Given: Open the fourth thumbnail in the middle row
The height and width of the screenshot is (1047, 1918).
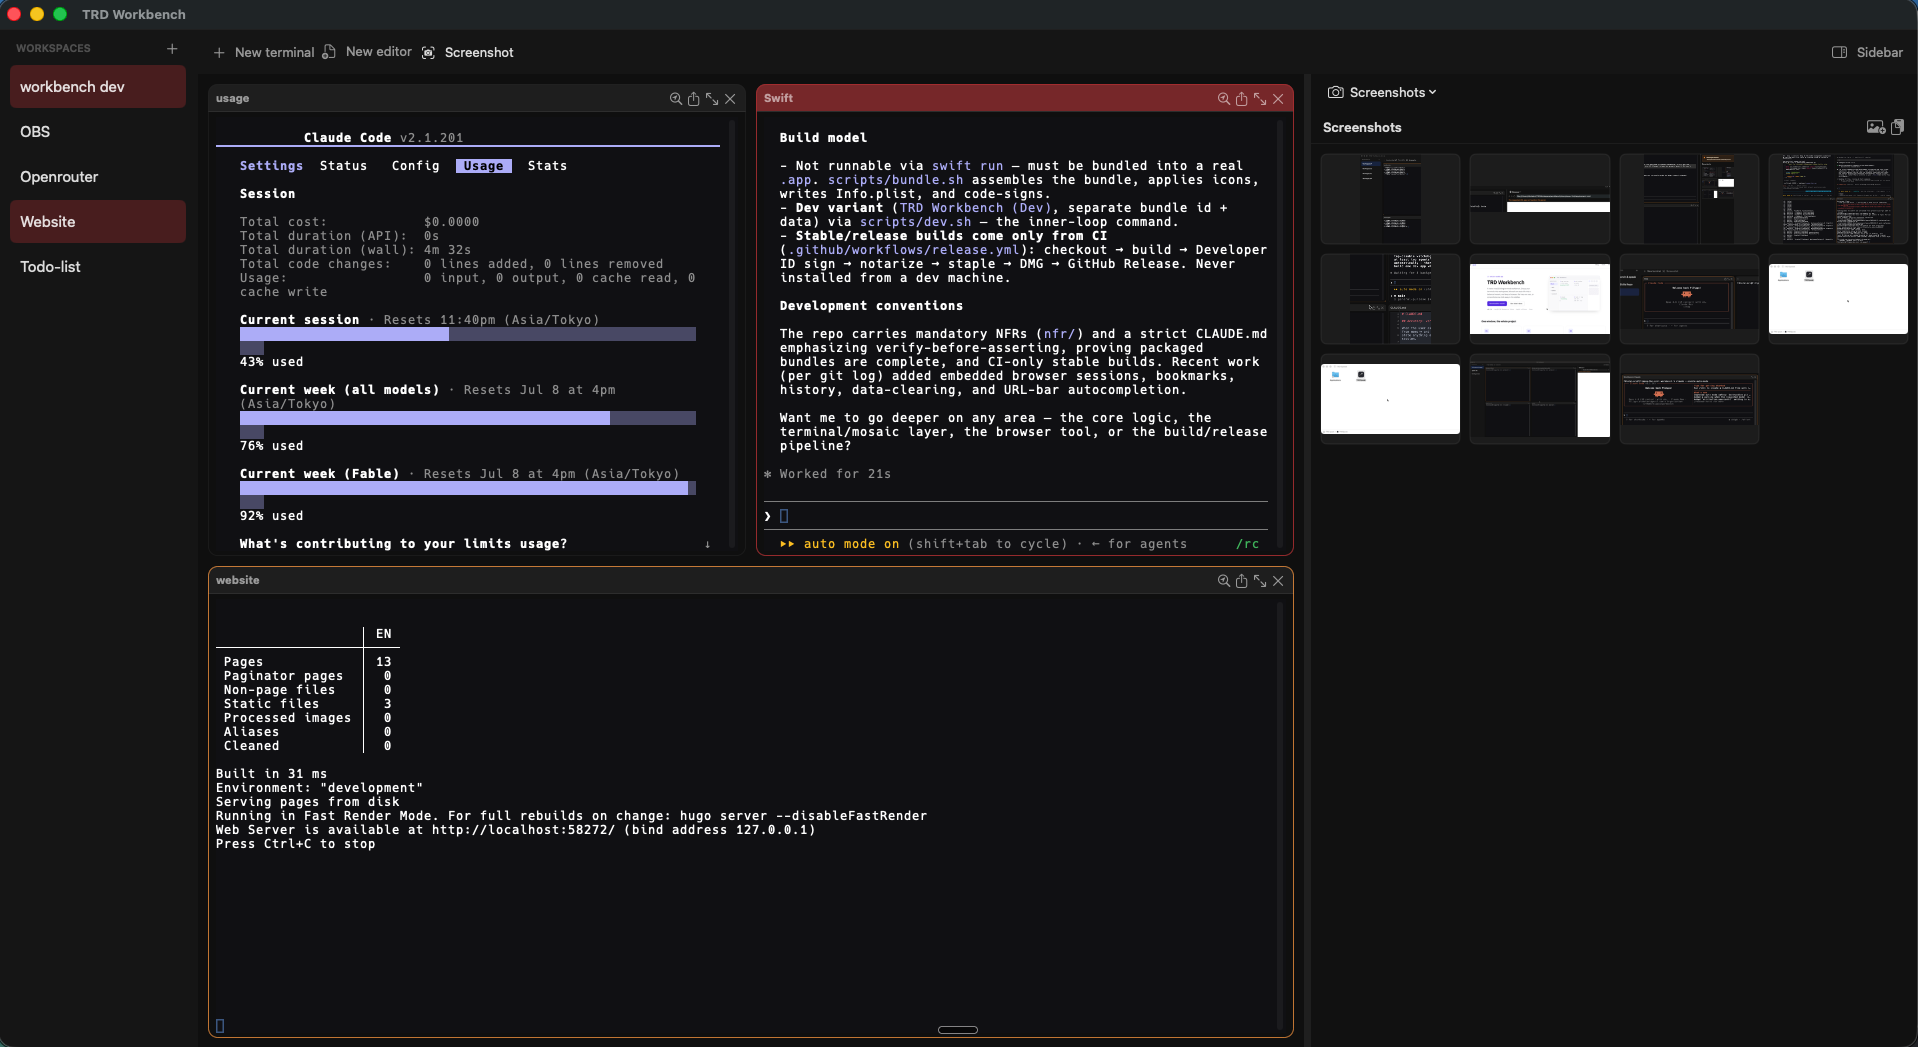Looking at the screenshot, I should point(1838,299).
